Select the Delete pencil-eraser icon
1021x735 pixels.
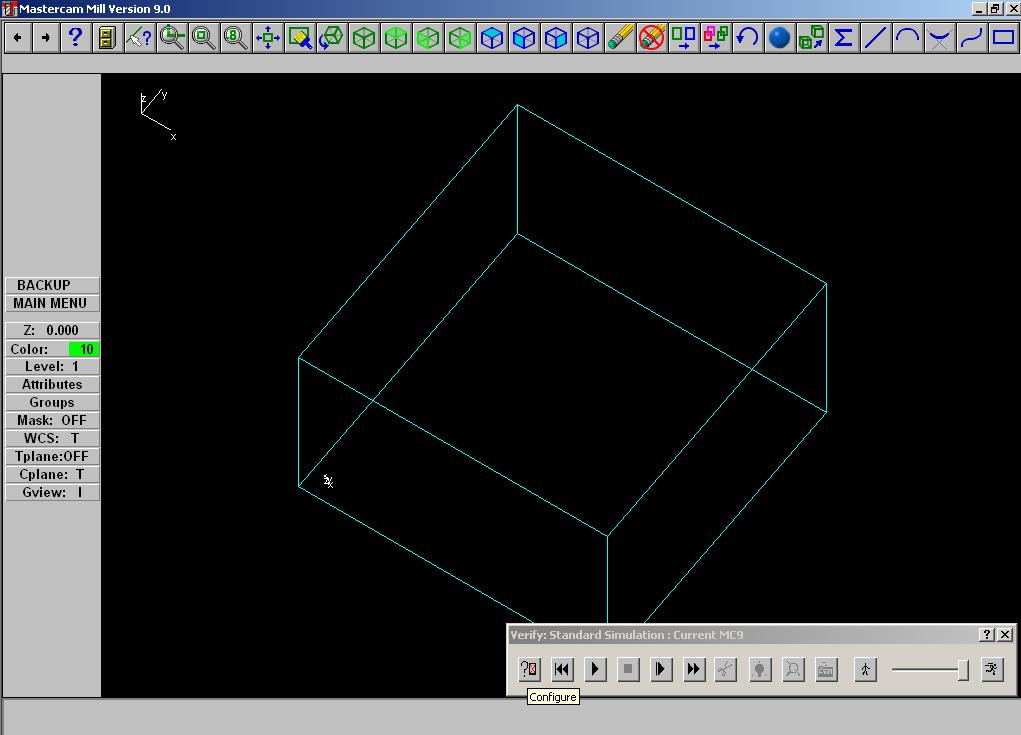click(x=620, y=38)
